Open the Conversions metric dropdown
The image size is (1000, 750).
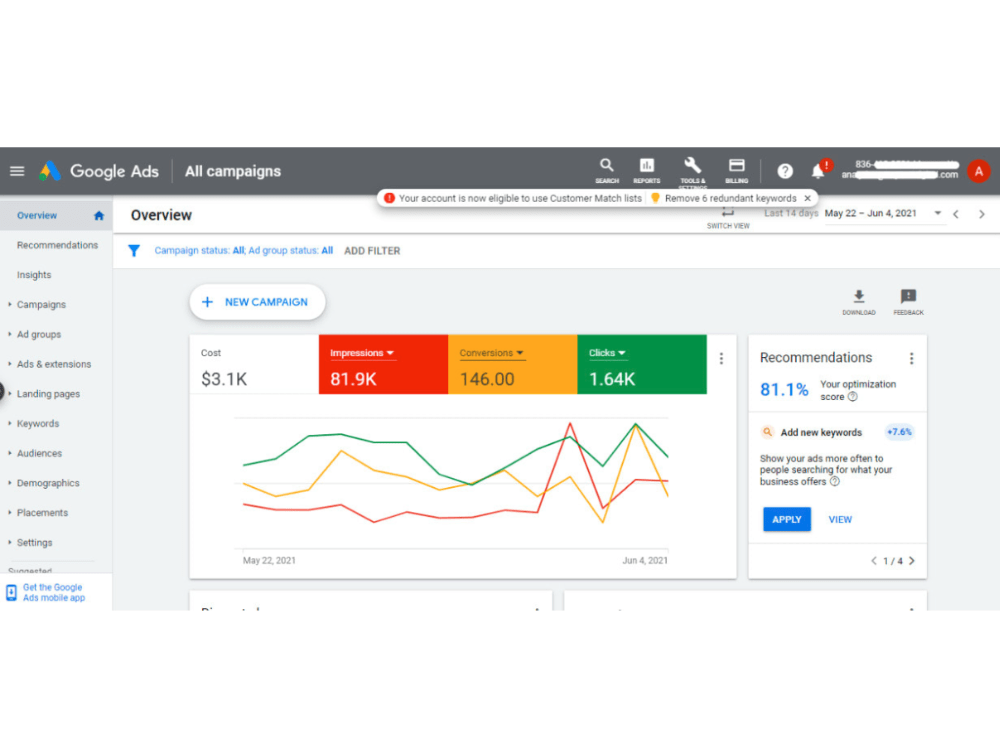491,353
